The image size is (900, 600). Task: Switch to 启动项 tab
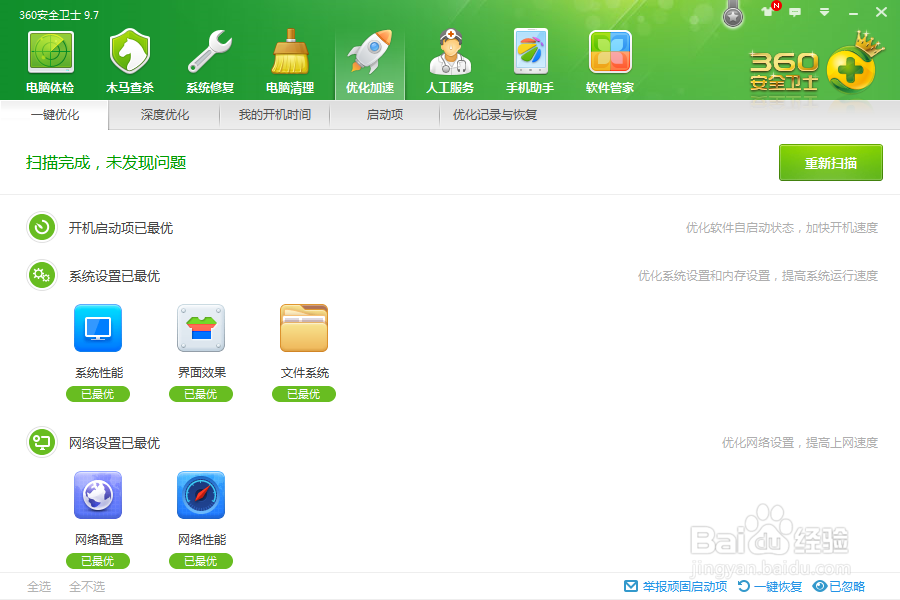pyautogui.click(x=385, y=115)
